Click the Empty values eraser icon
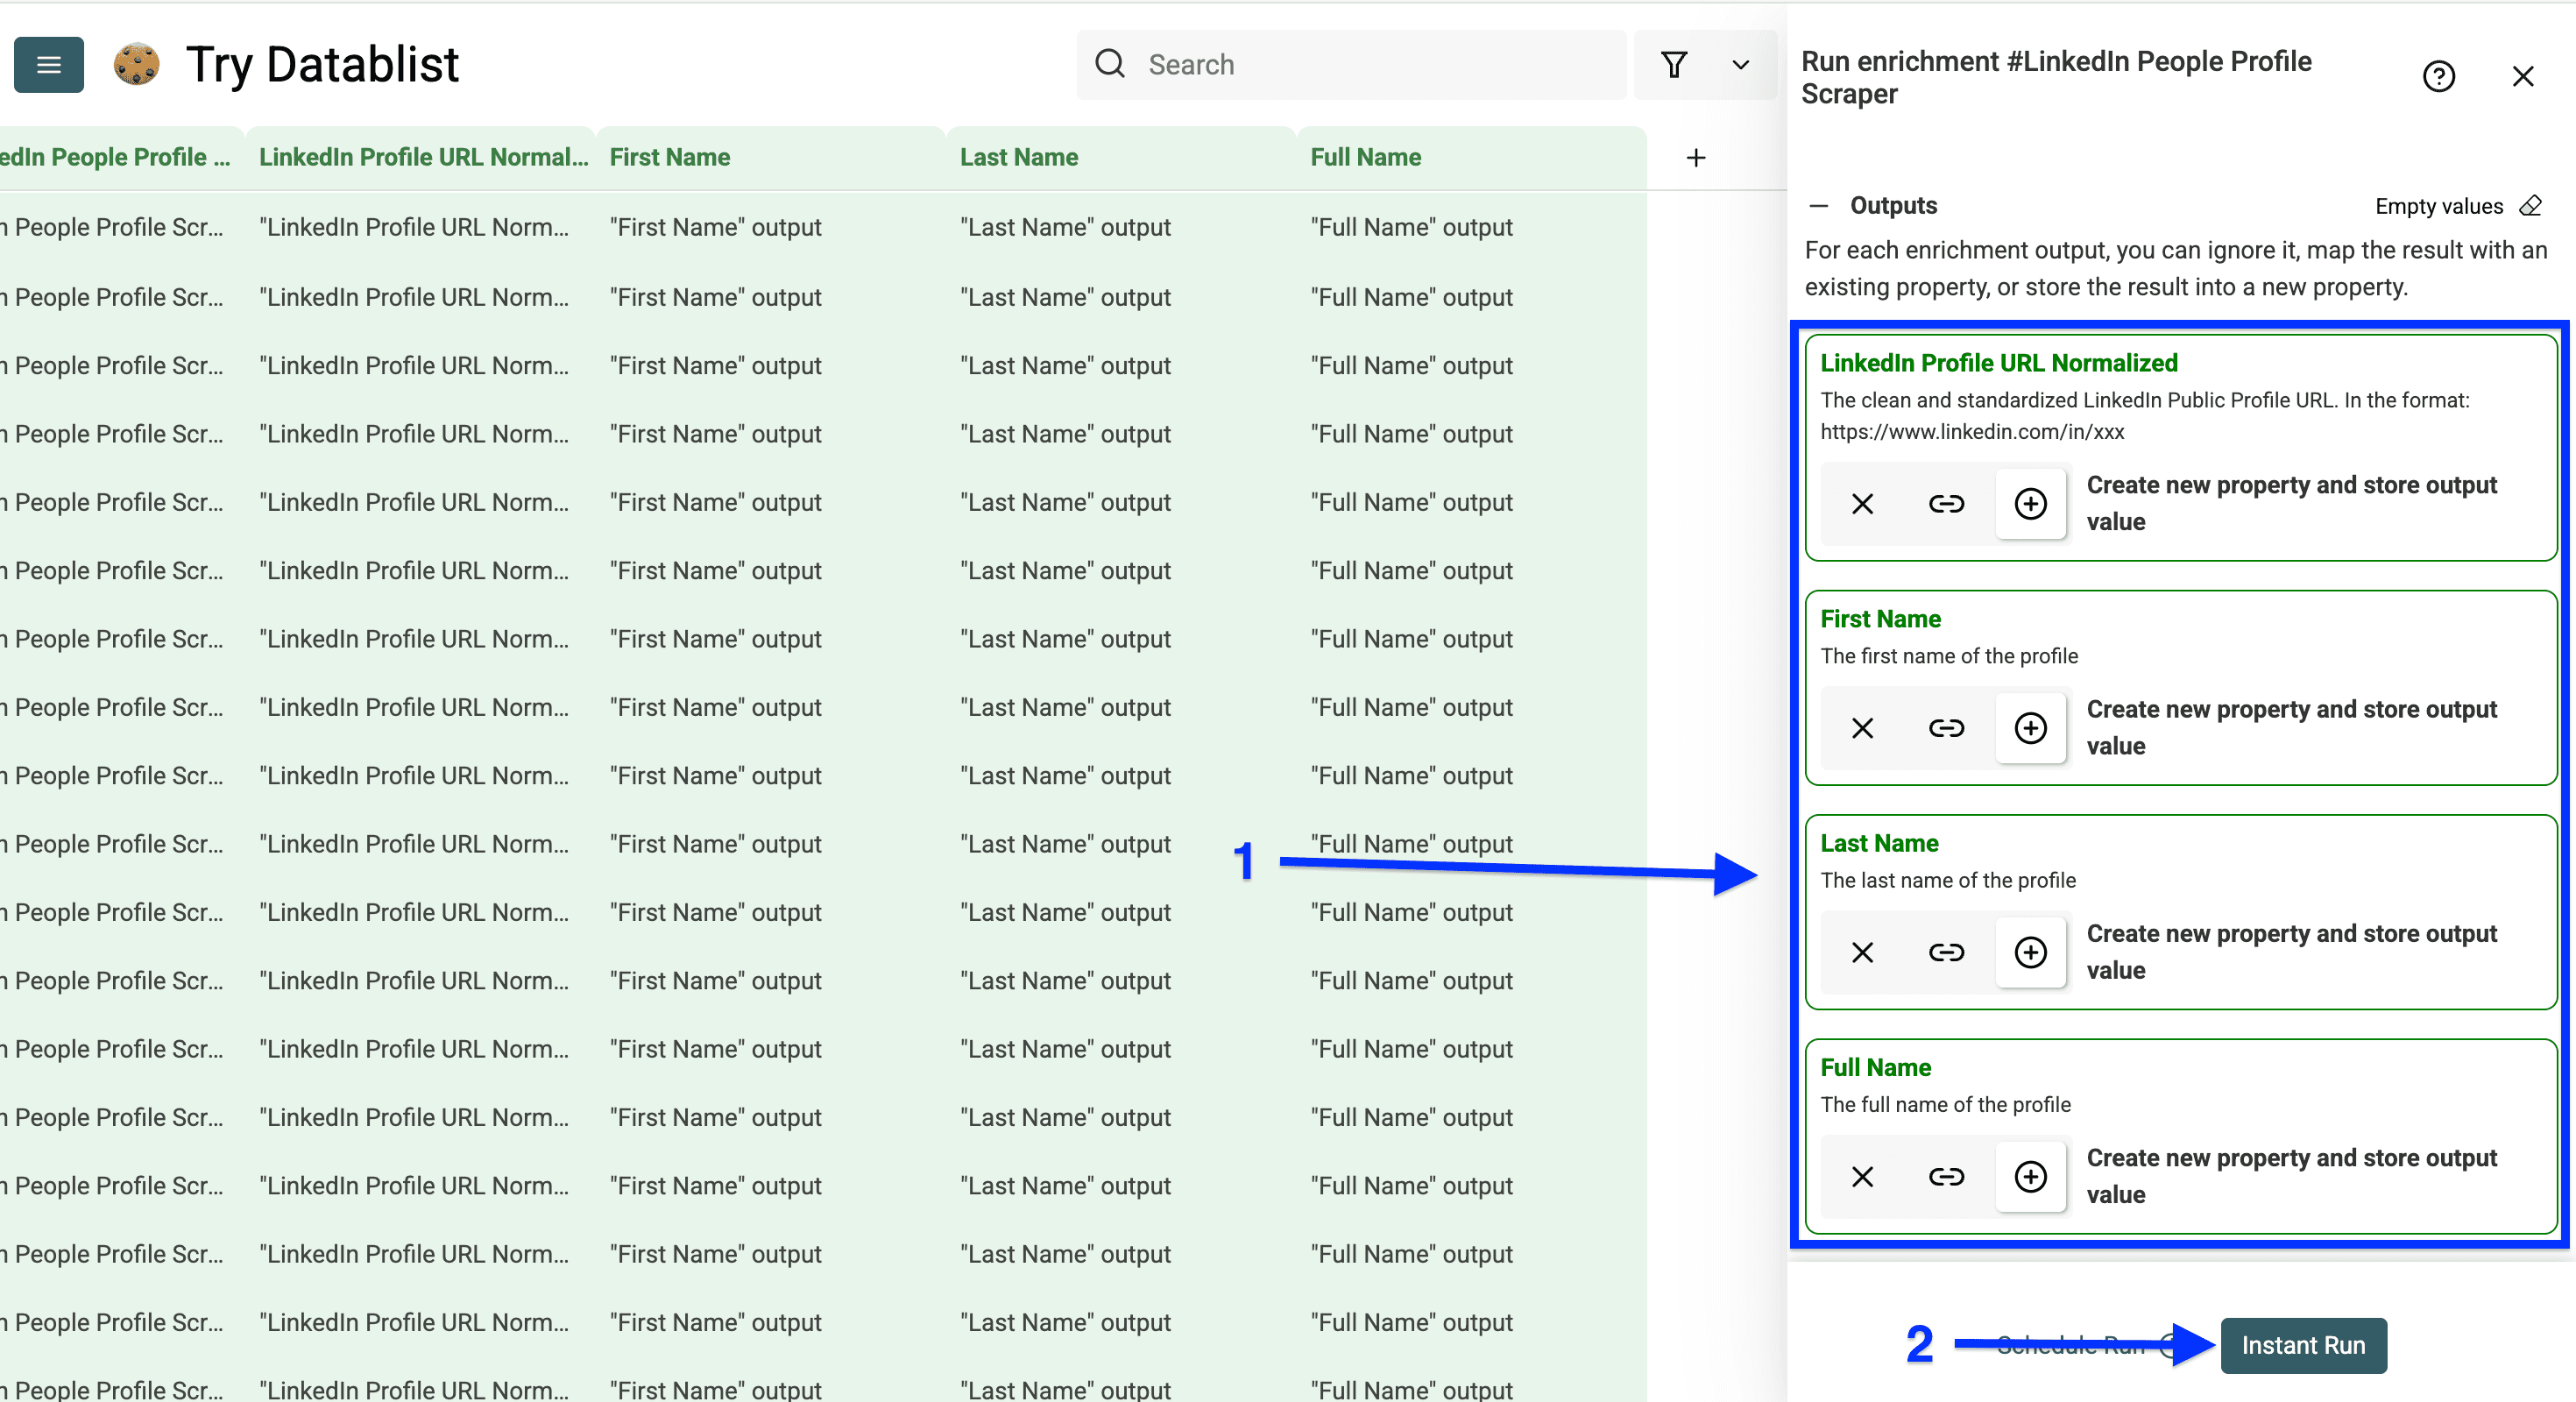Screen dimensions: 2576x1402 coord(2531,206)
